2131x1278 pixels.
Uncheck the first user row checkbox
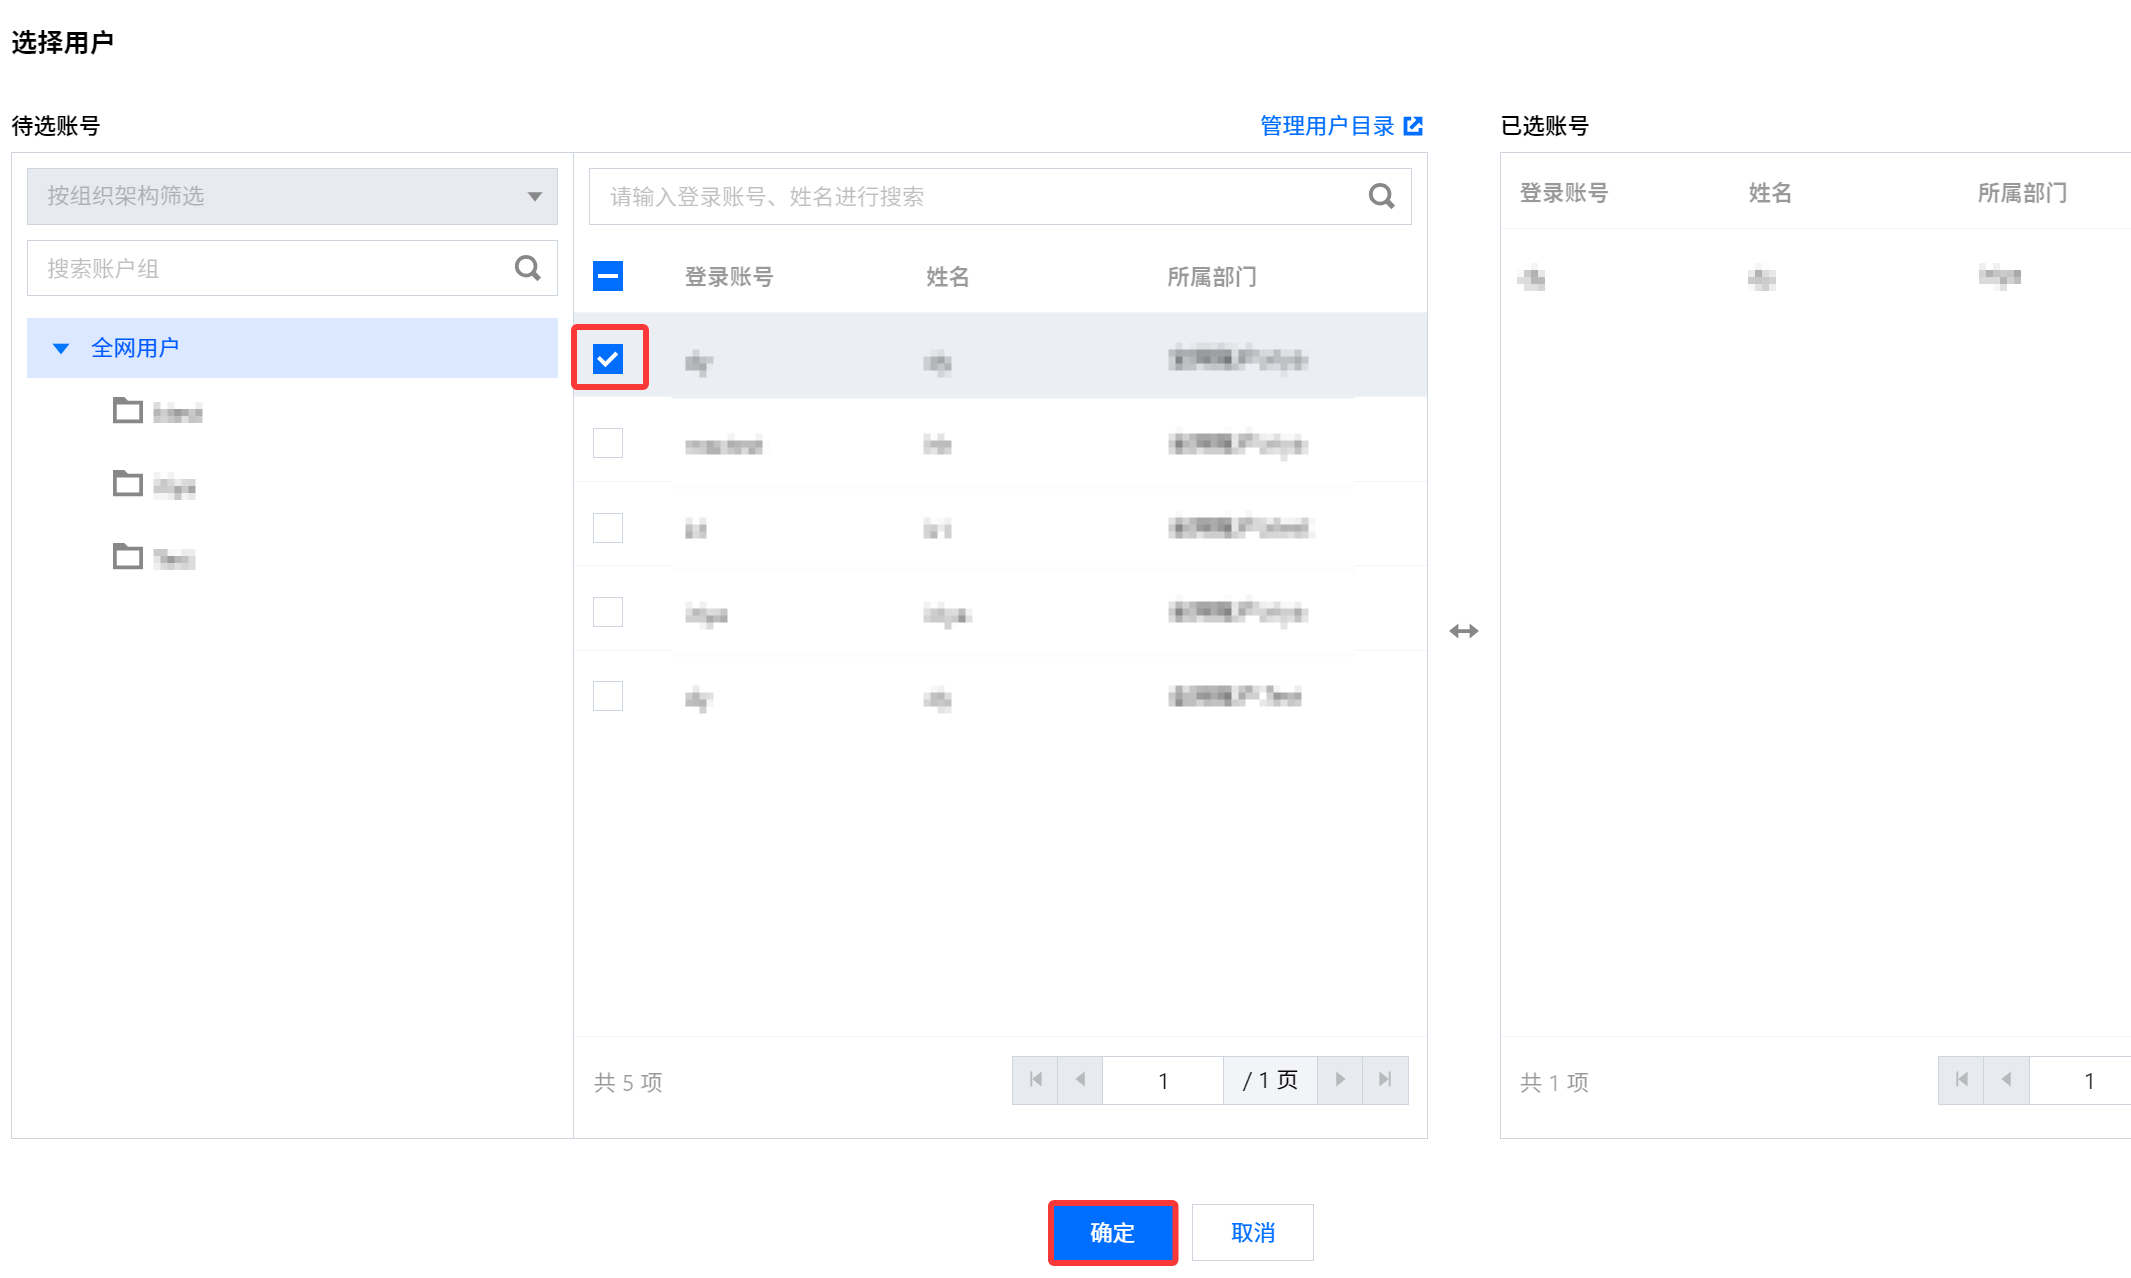(608, 358)
